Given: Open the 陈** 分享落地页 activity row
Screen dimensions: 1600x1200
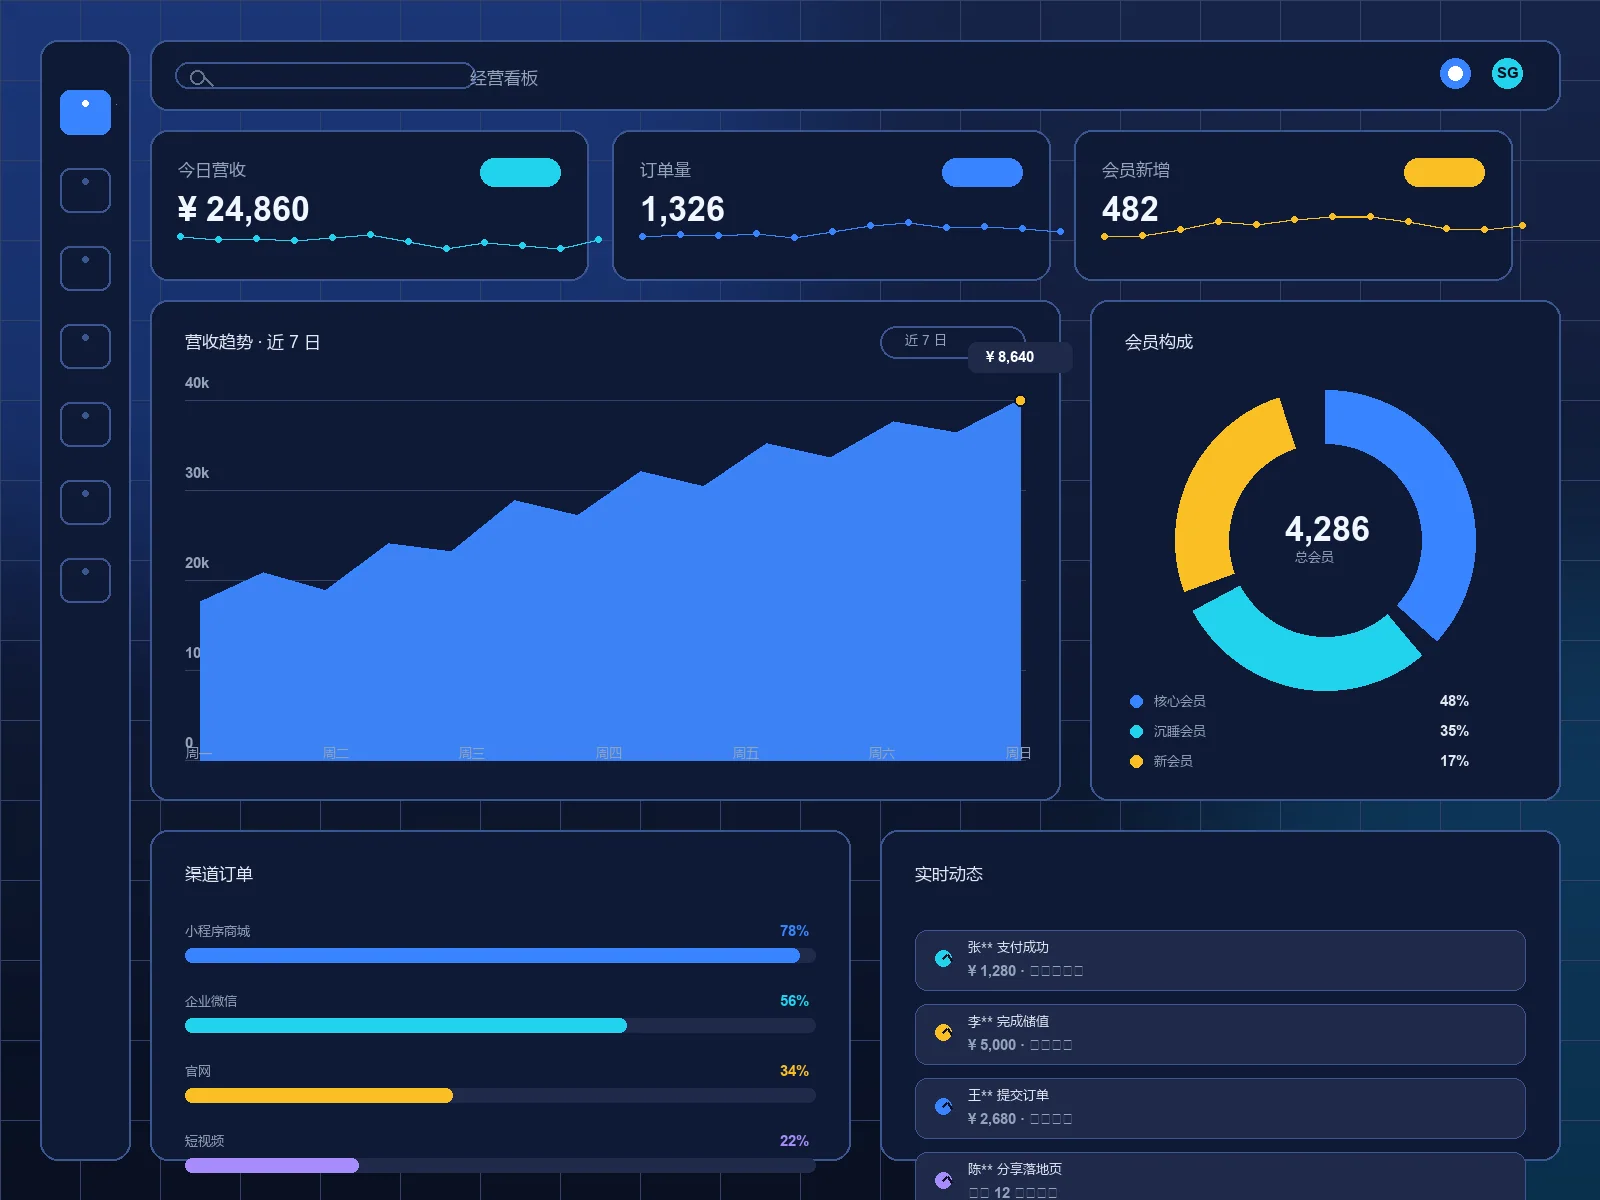Looking at the screenshot, I should 1220,1177.
